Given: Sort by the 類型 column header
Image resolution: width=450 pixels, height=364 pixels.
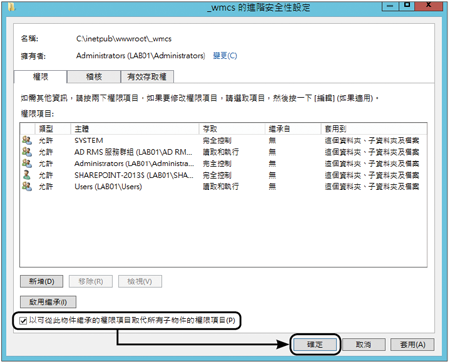Looking at the screenshot, I should click(53, 129).
